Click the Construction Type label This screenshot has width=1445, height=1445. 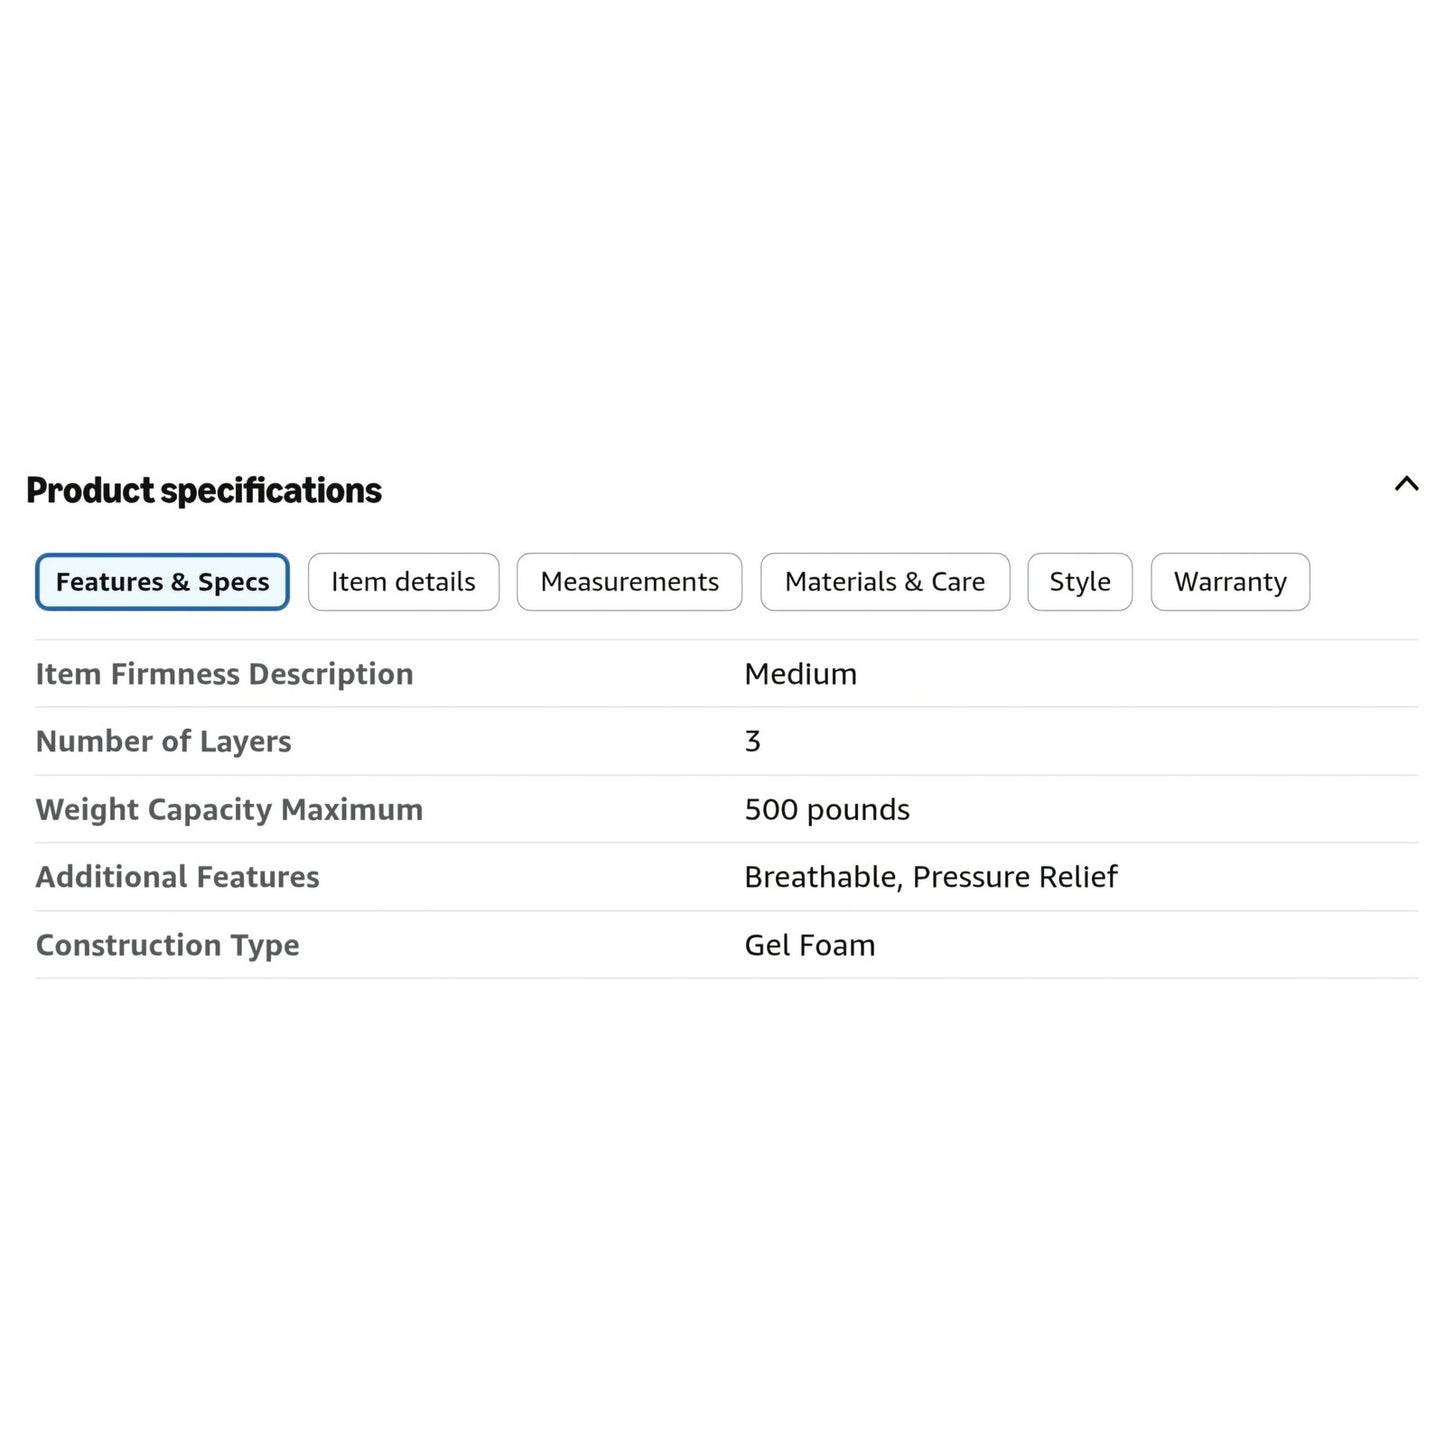tap(168, 945)
